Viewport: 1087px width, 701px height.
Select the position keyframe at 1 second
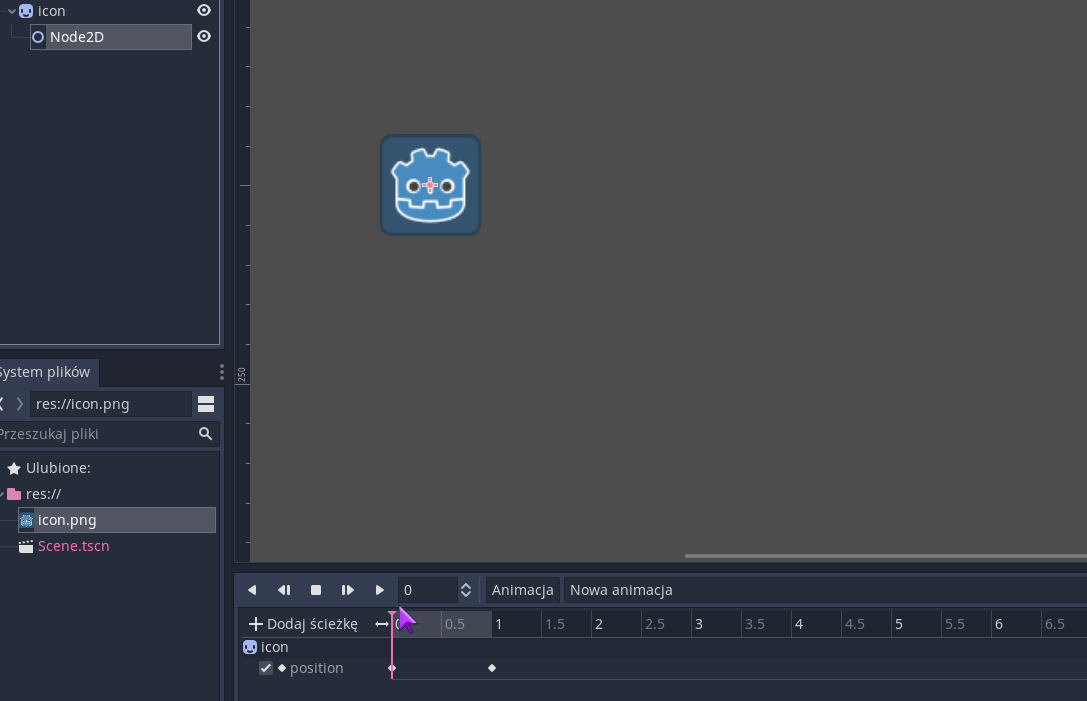point(492,668)
